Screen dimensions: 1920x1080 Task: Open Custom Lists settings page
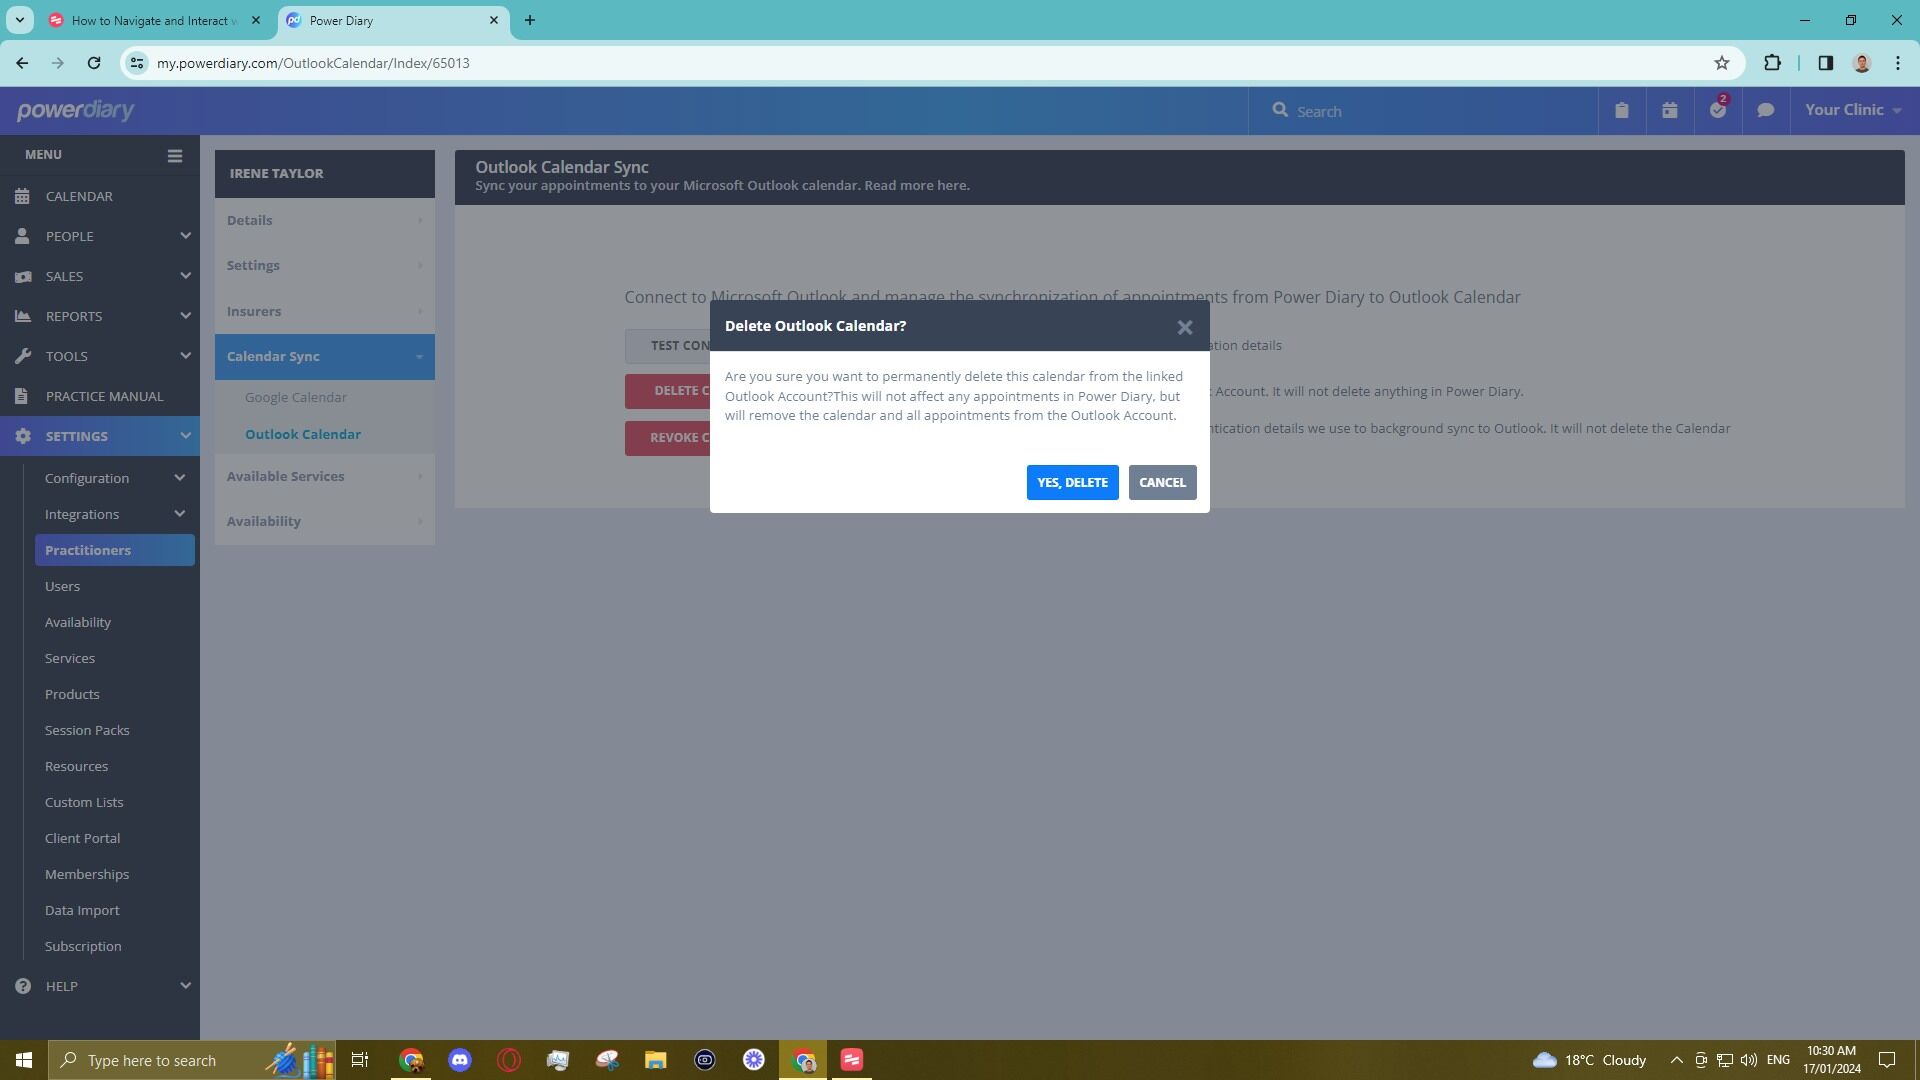tap(84, 802)
